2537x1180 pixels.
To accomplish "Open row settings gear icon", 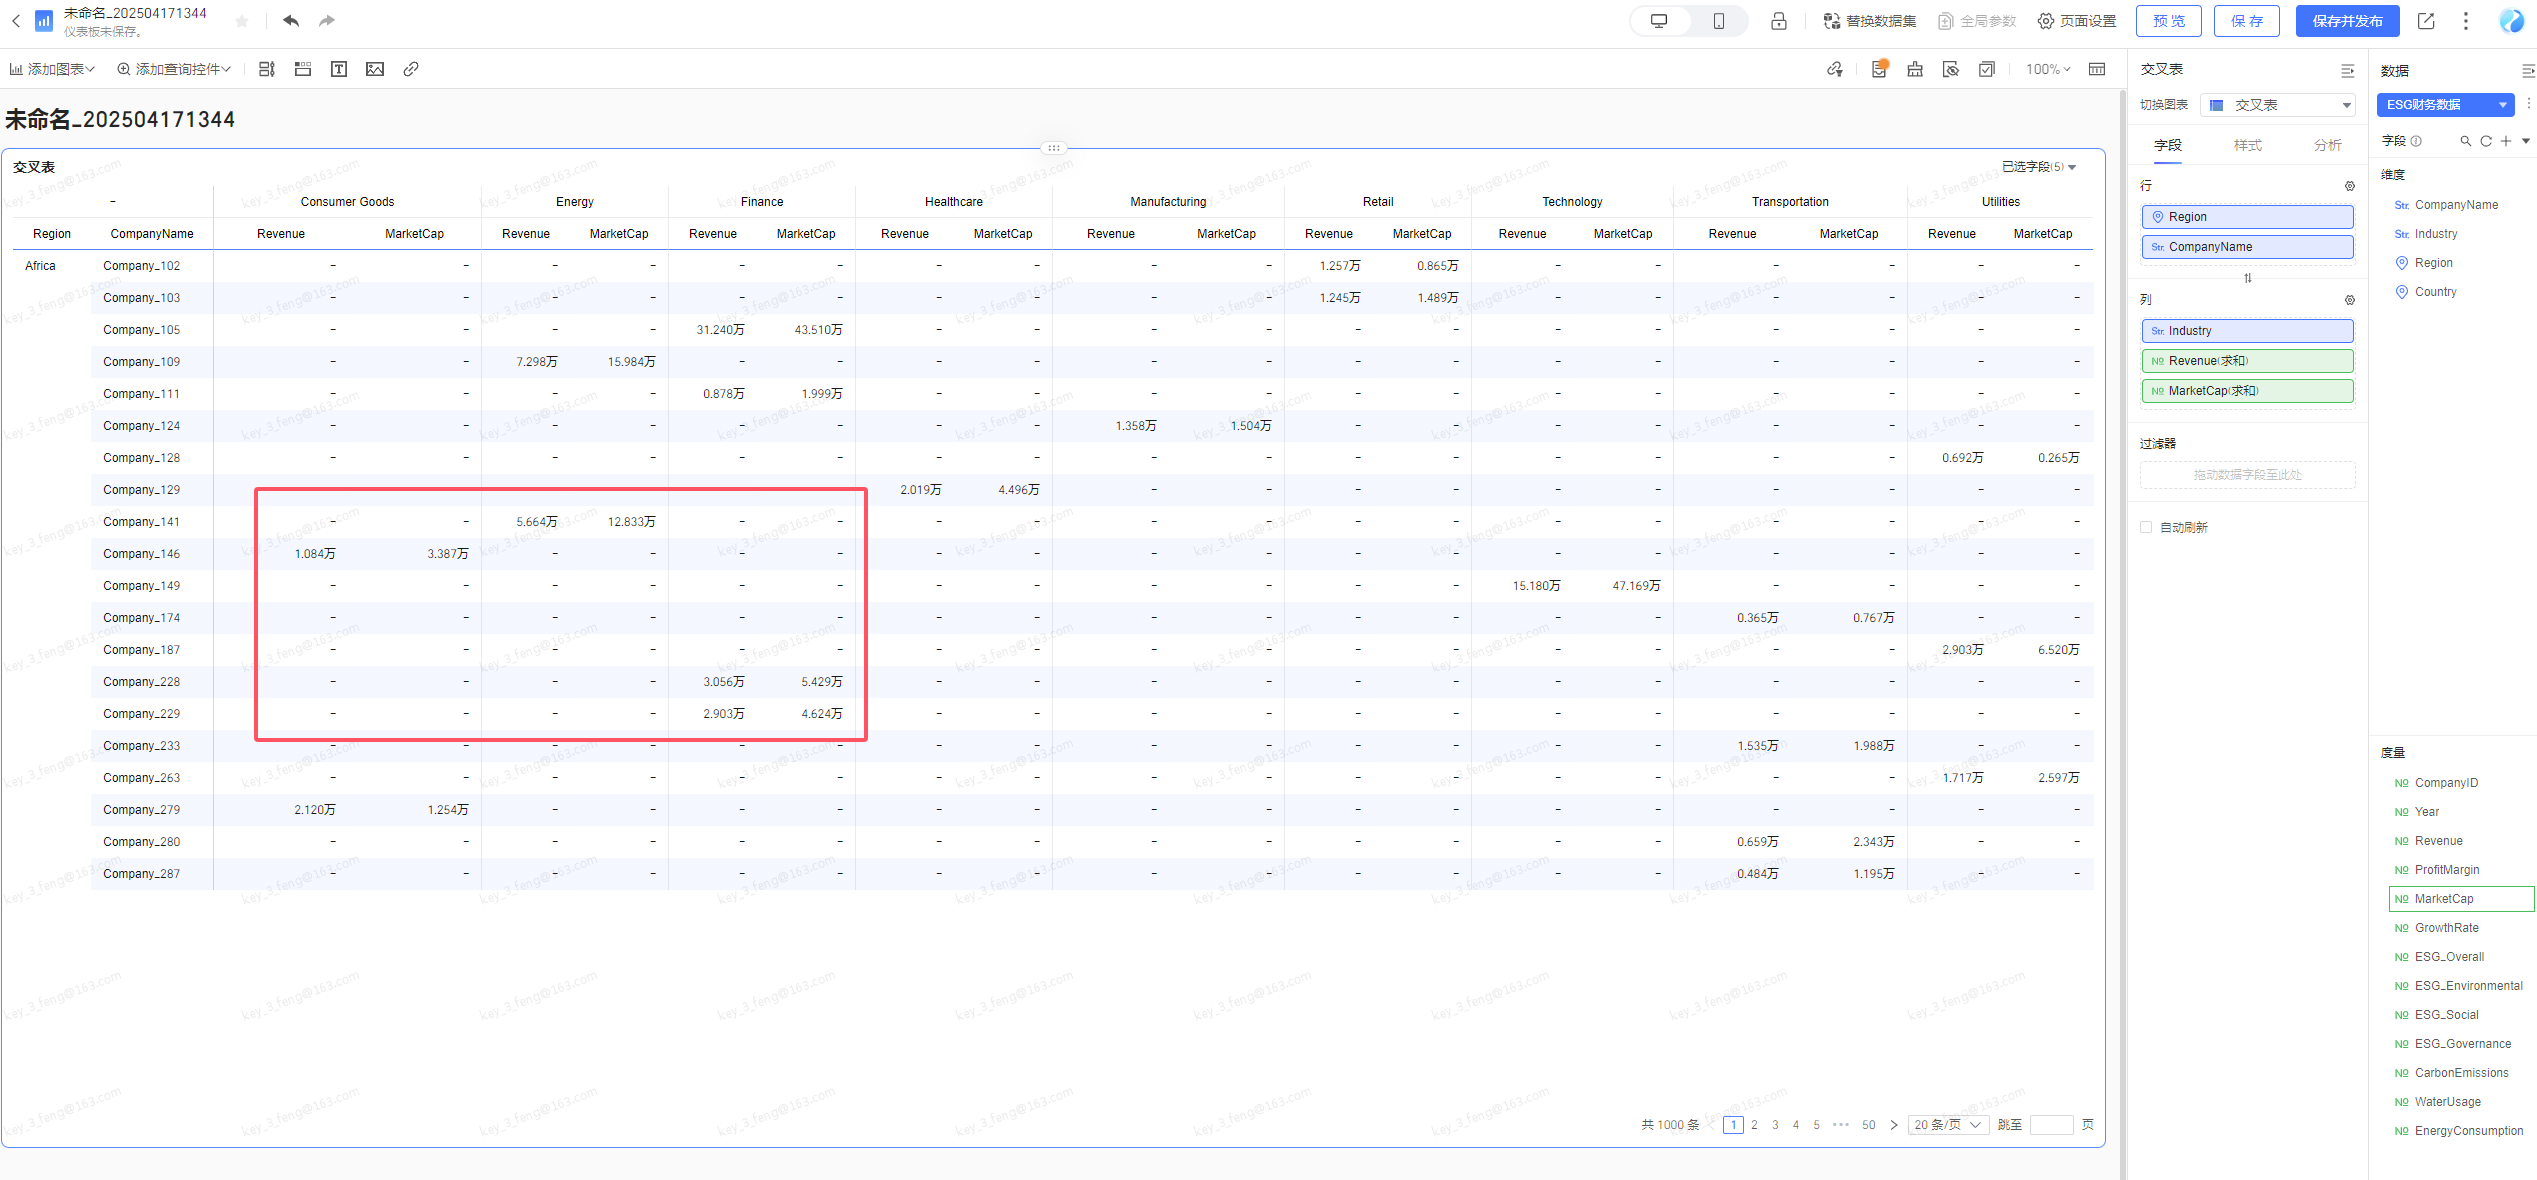I will click(2350, 186).
